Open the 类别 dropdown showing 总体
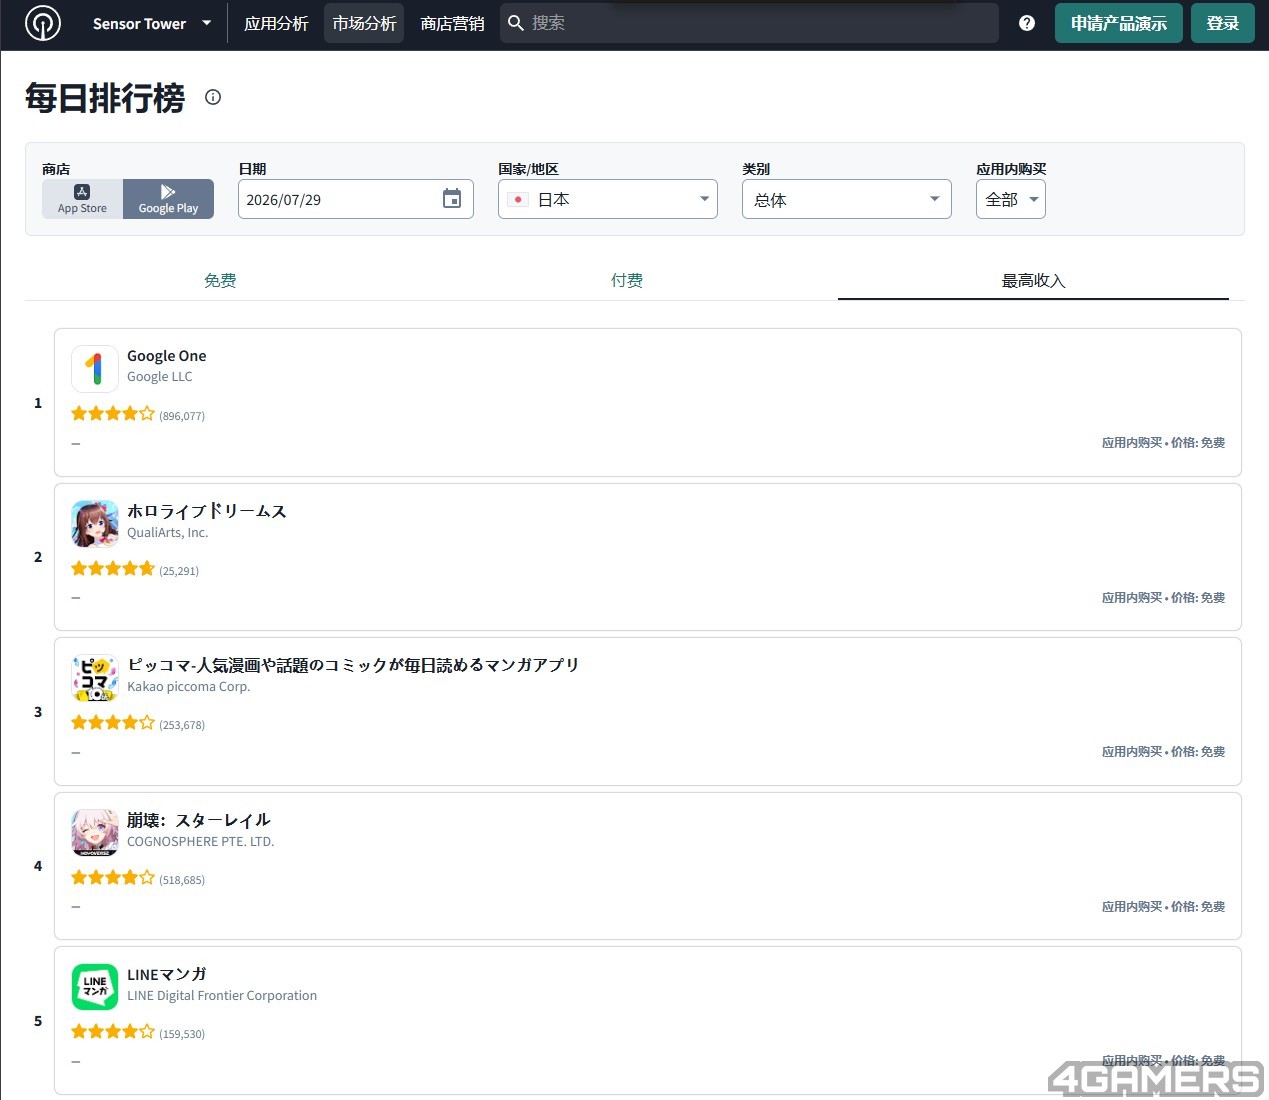Image resolution: width=1269 pixels, height=1100 pixels. tap(847, 199)
